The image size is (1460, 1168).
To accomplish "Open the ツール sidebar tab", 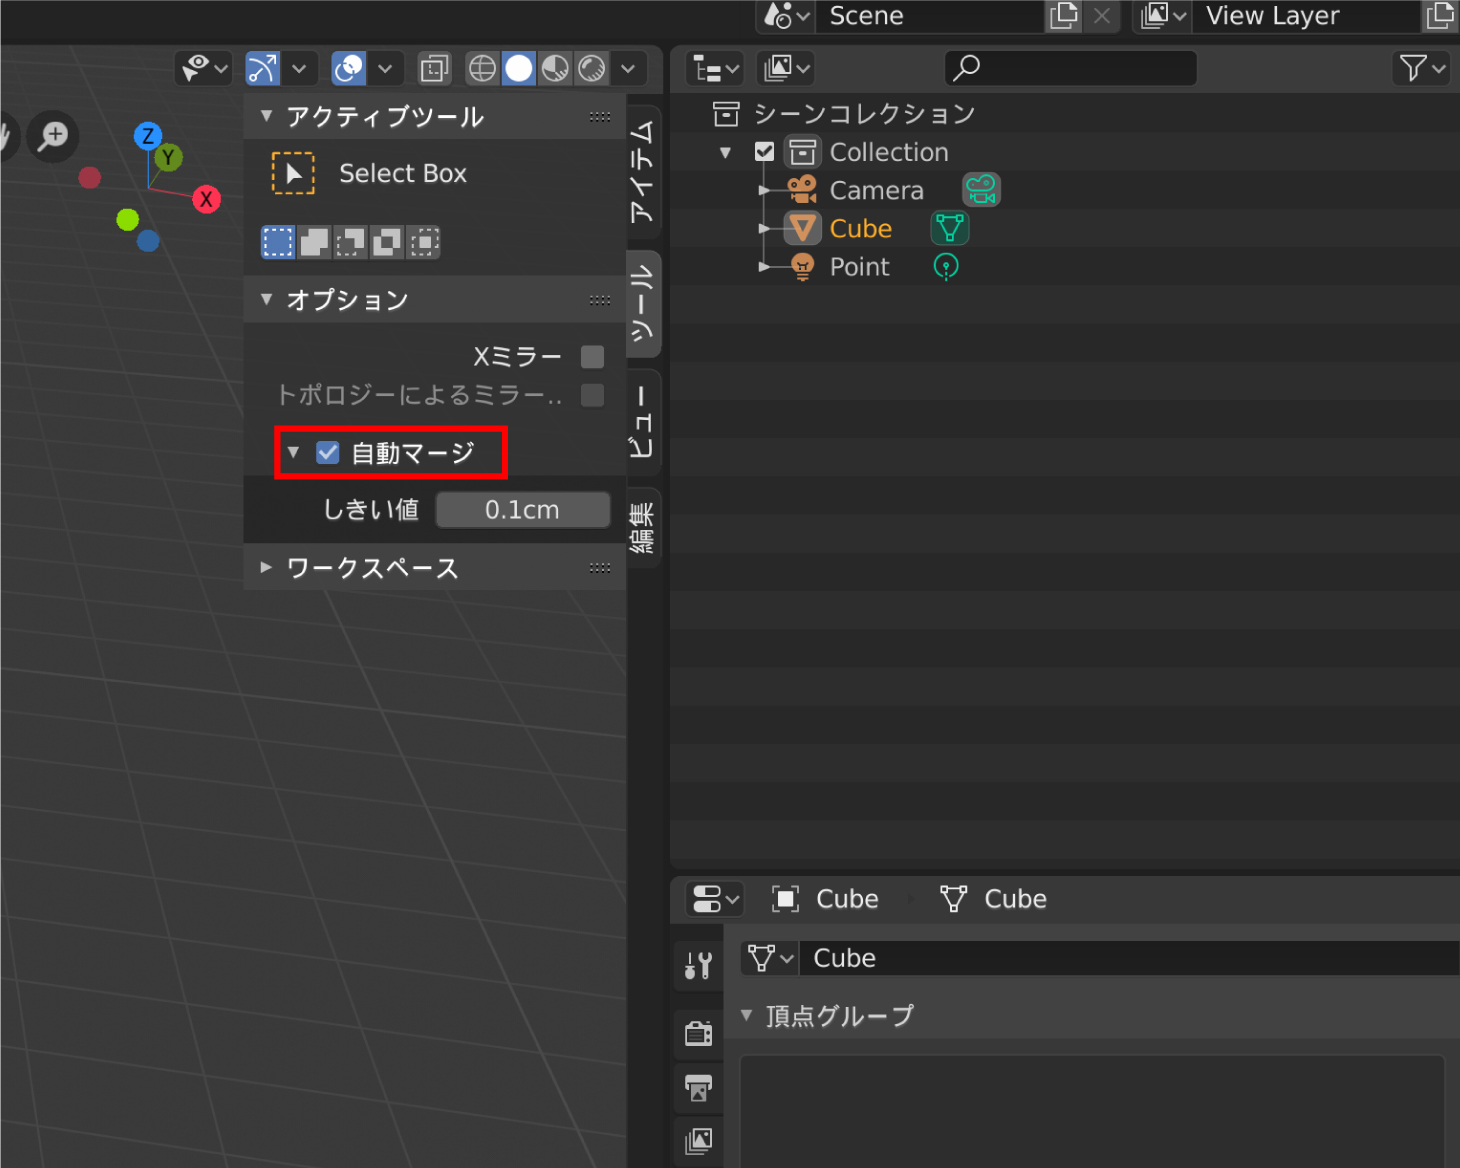I will (x=643, y=303).
